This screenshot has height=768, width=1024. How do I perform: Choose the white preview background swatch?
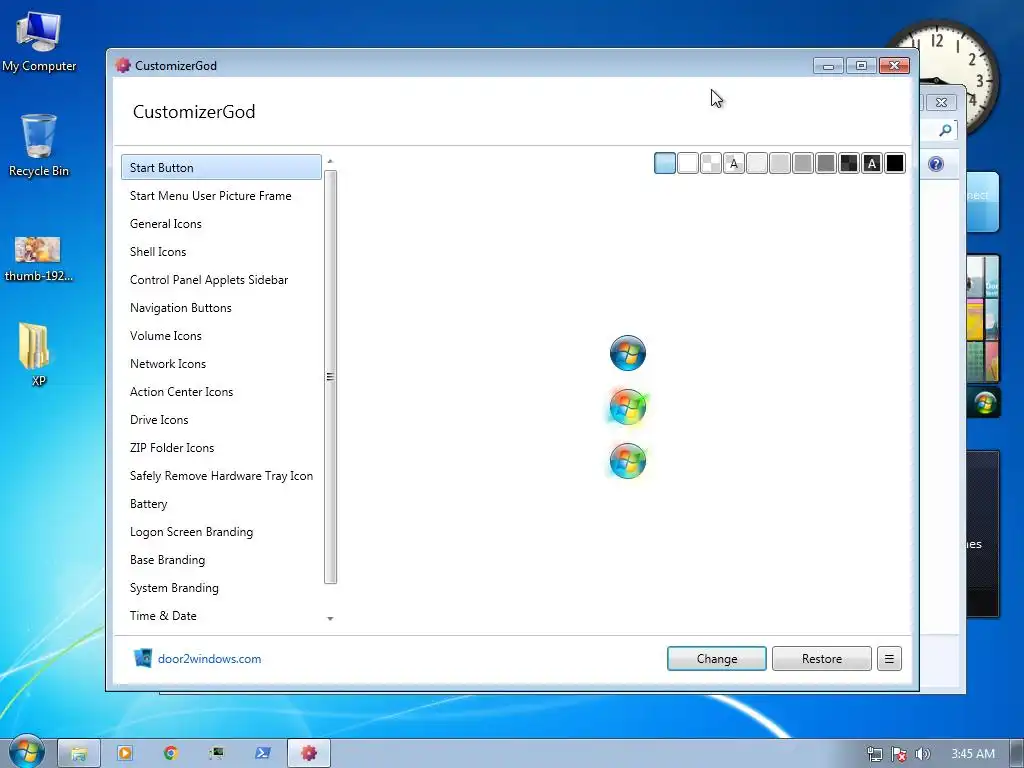(x=688, y=163)
